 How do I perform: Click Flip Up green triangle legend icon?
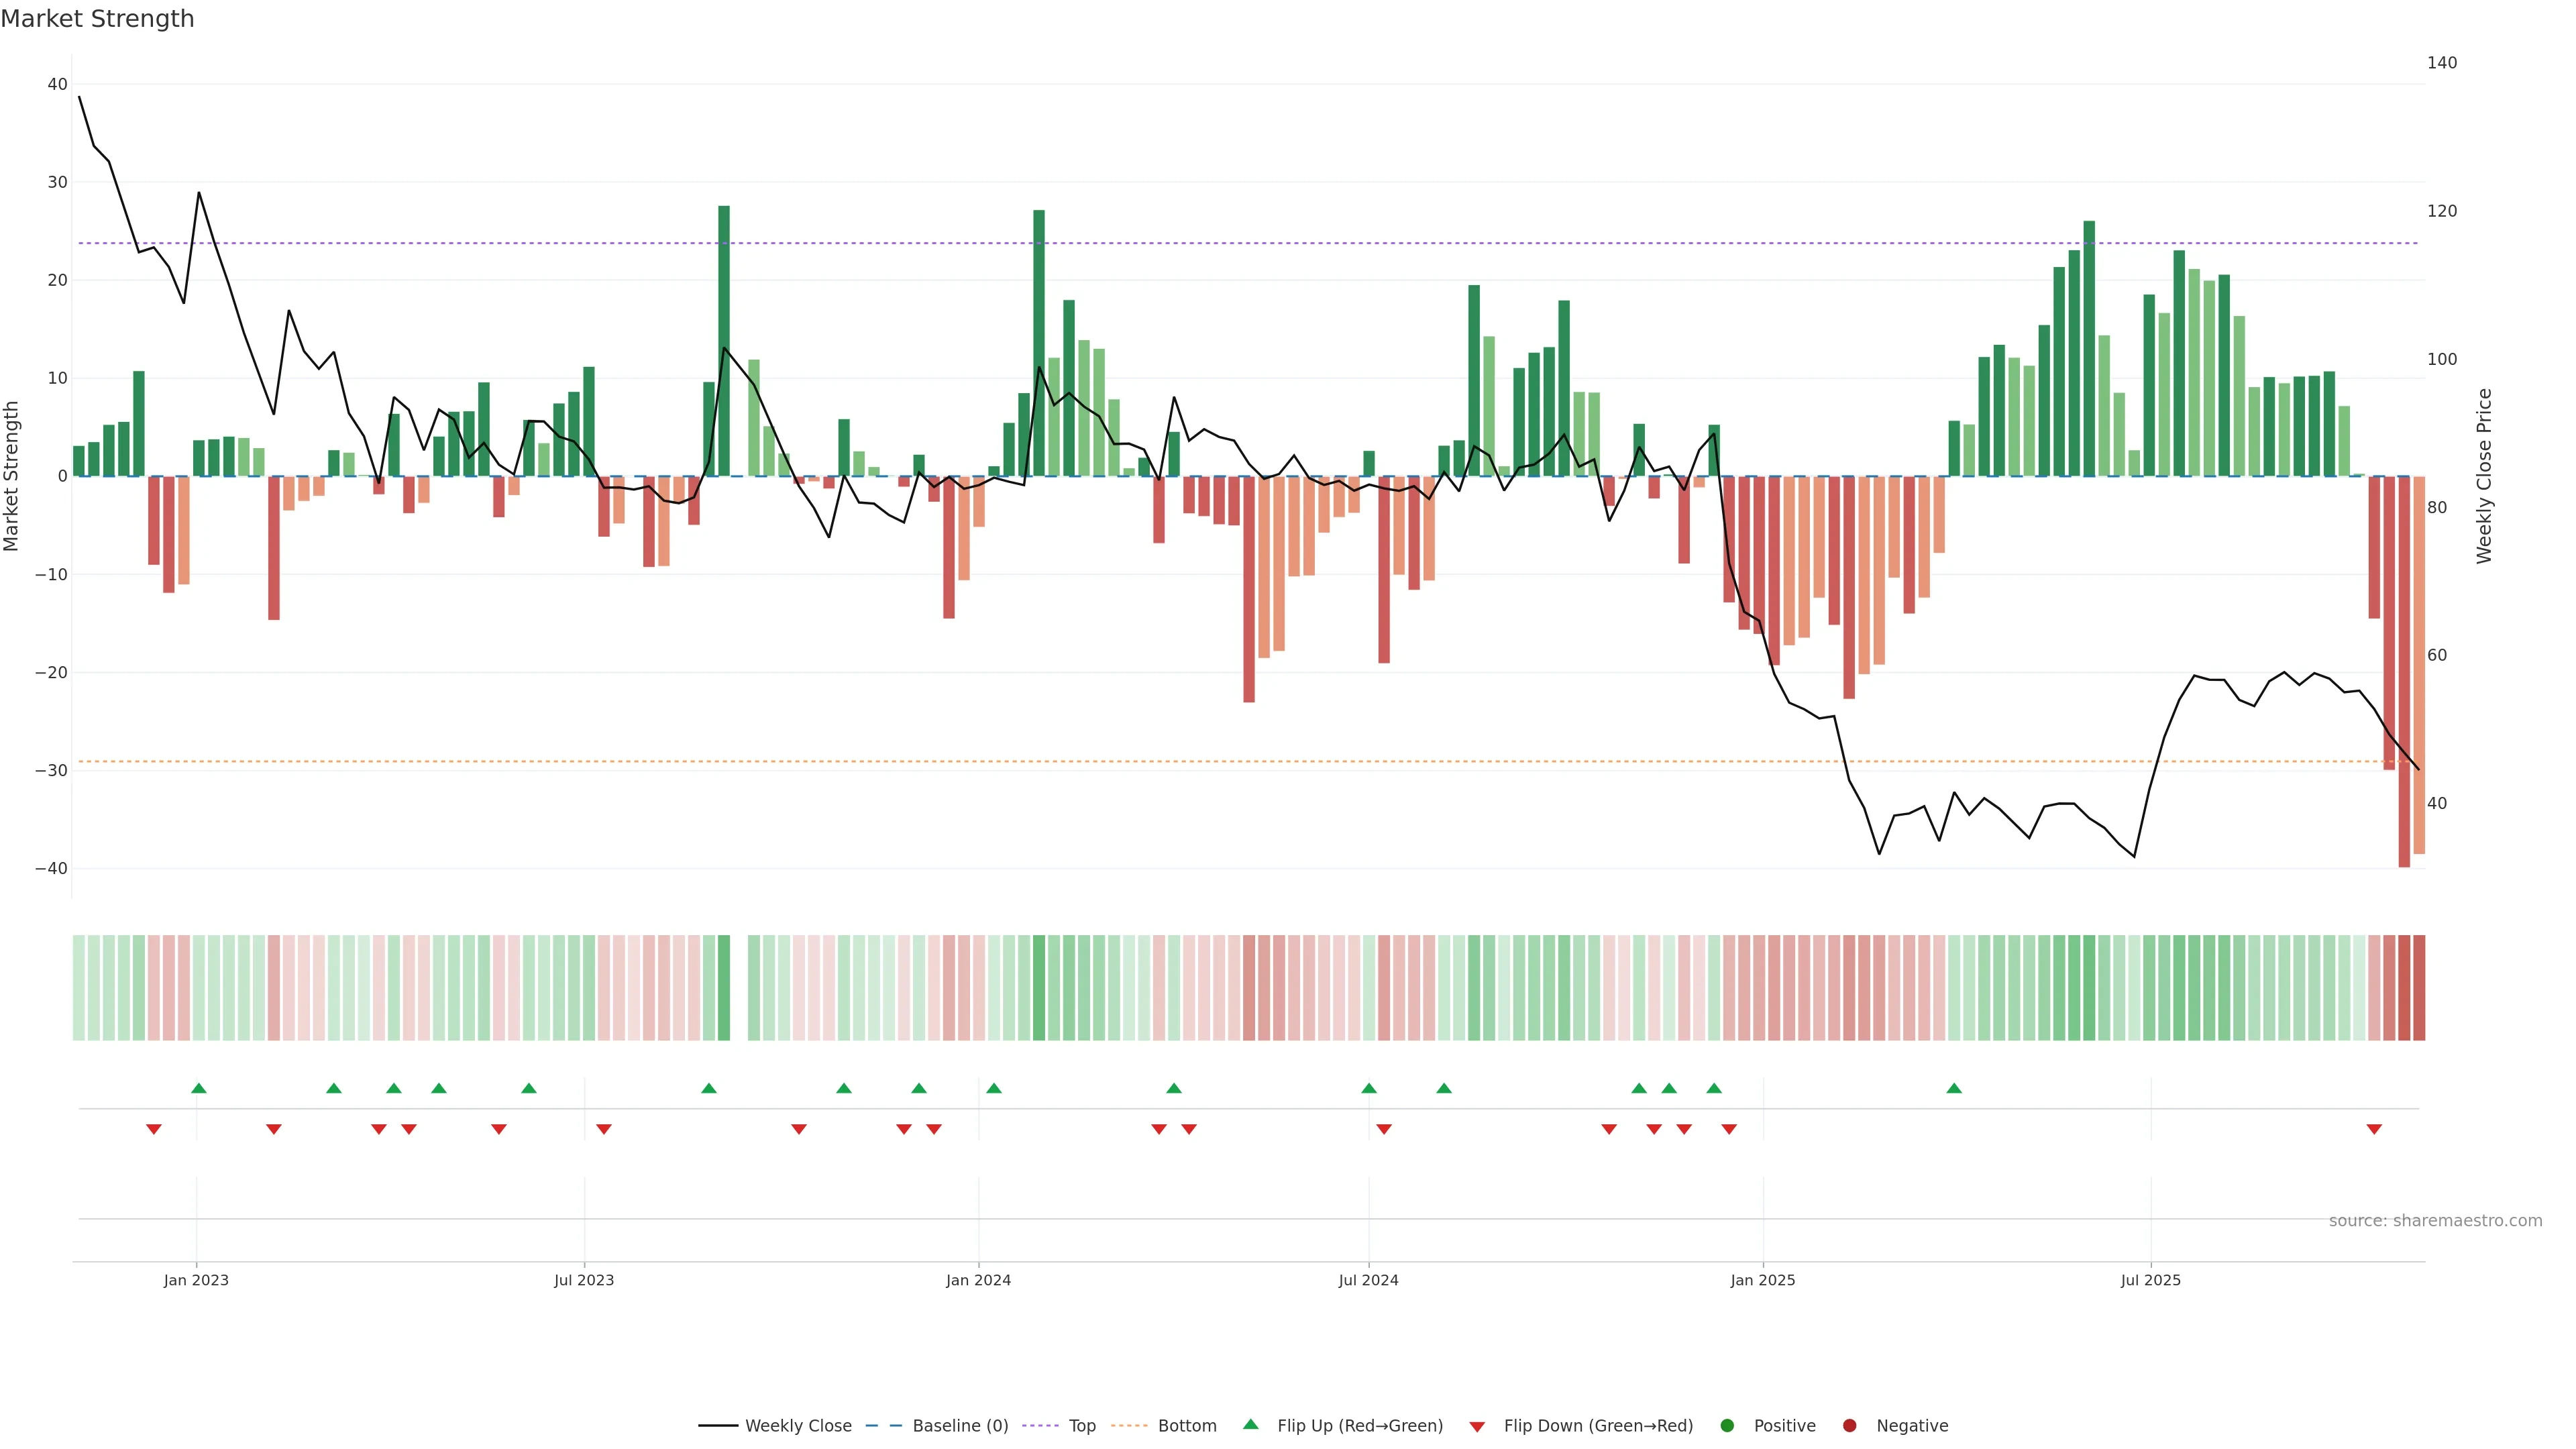[1250, 1424]
